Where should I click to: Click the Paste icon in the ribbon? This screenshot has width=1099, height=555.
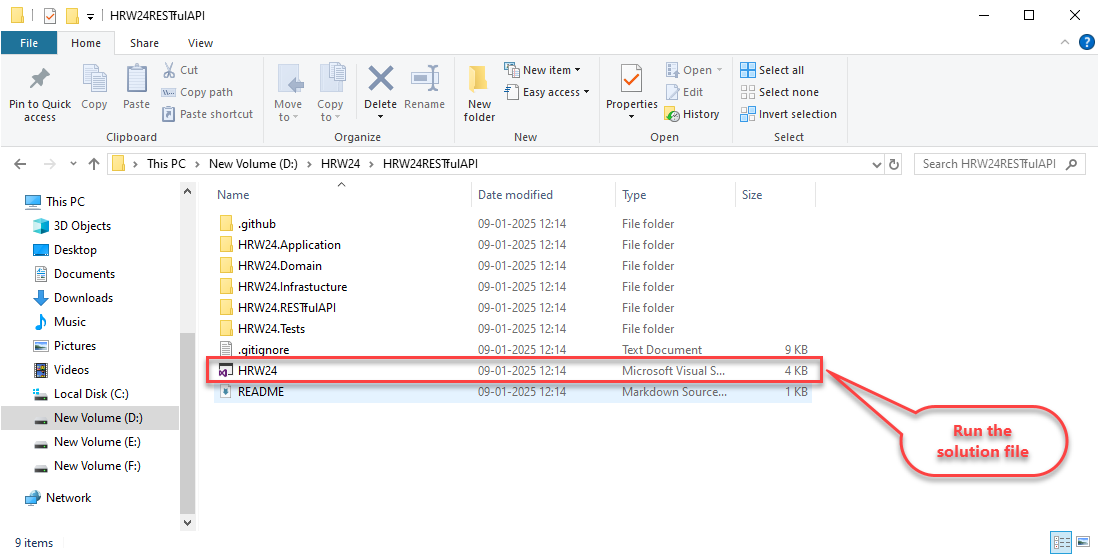click(x=136, y=80)
